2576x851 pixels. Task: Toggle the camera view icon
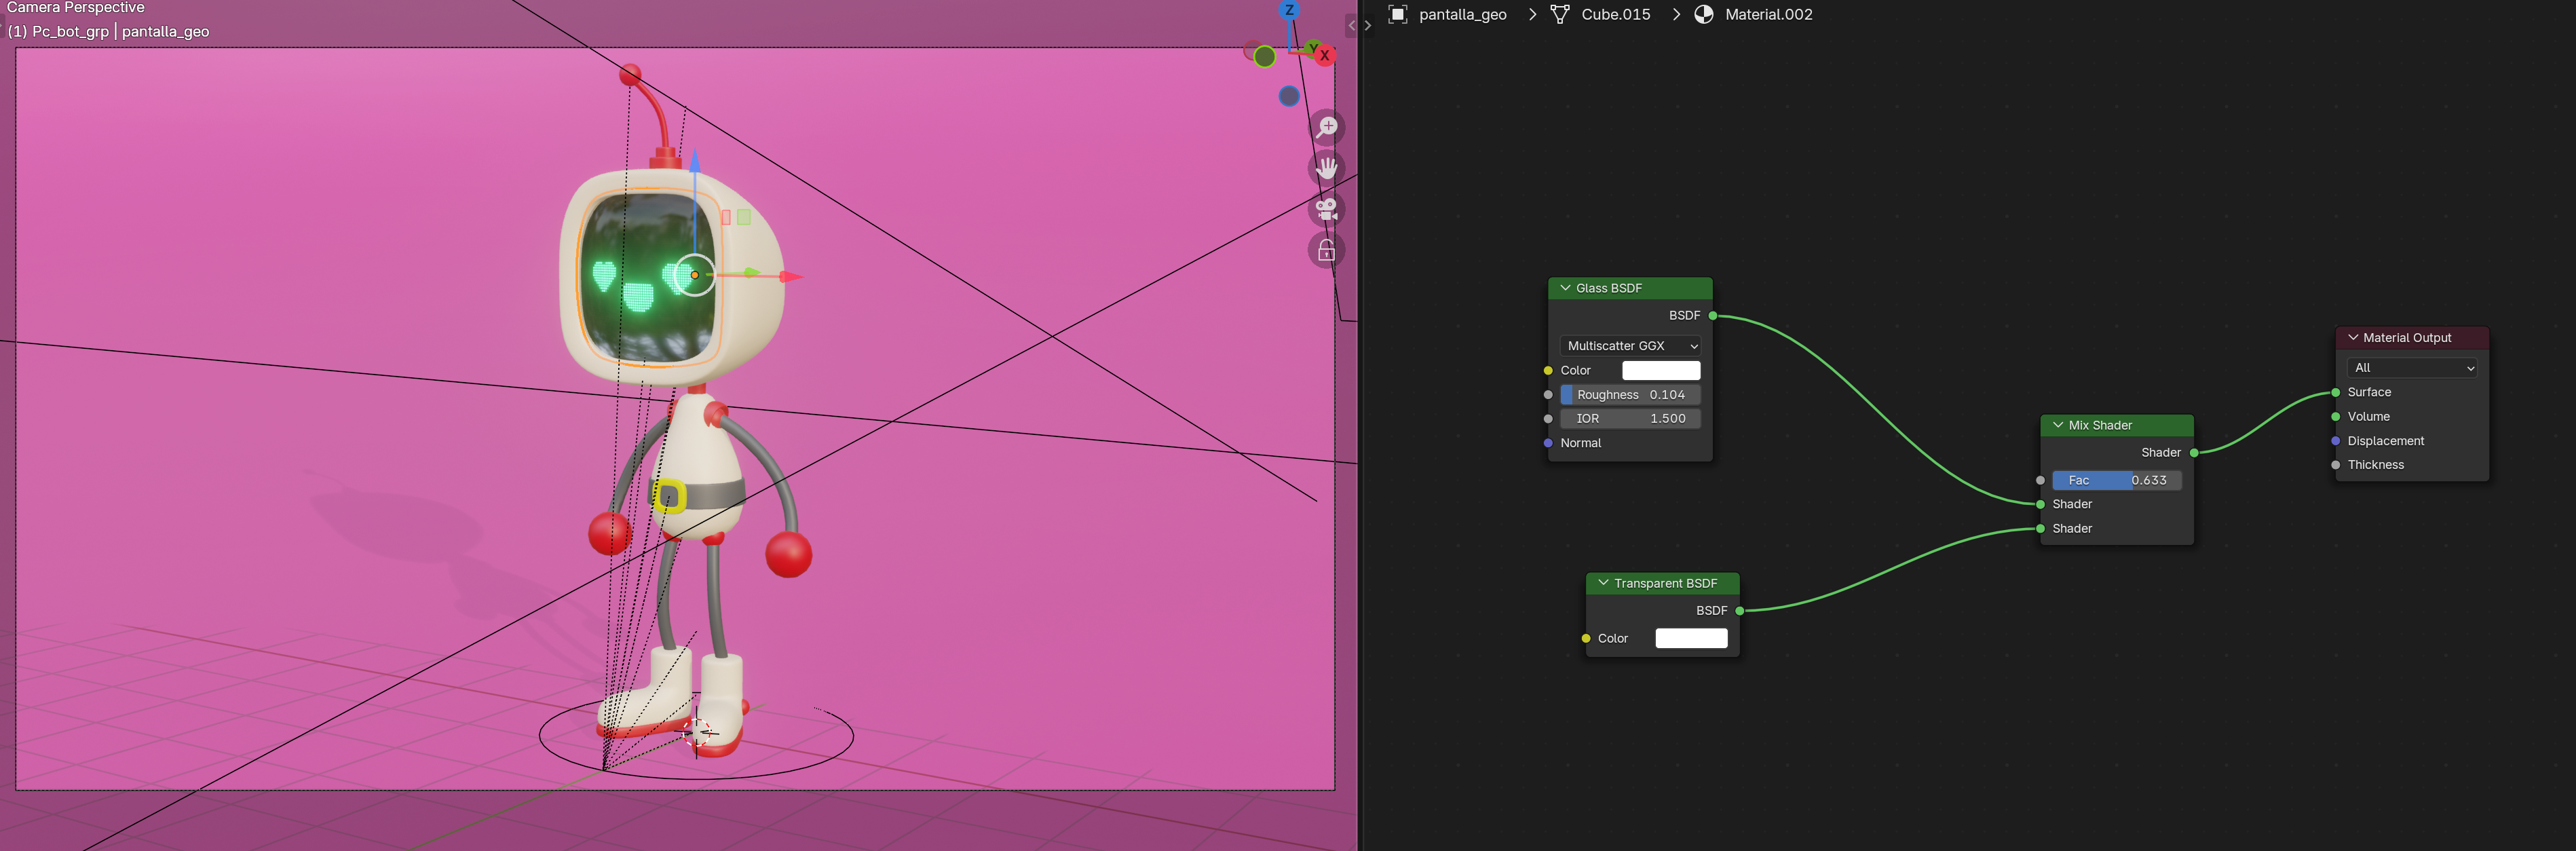click(x=1327, y=209)
